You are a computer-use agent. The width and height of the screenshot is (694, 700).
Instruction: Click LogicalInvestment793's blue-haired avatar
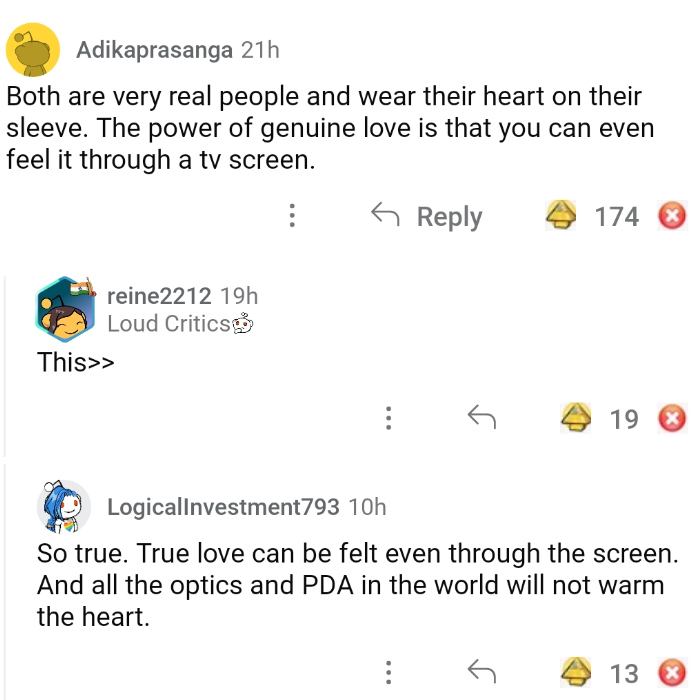[64, 506]
